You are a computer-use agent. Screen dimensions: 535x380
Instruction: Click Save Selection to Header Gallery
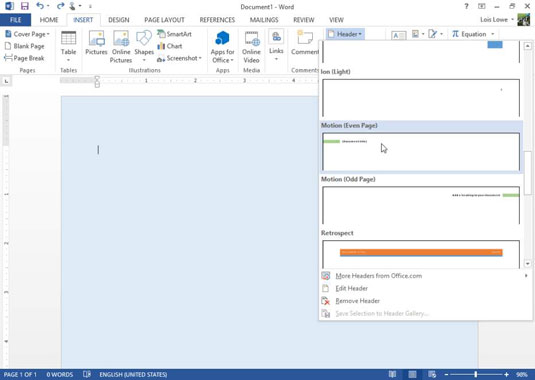(x=425, y=313)
